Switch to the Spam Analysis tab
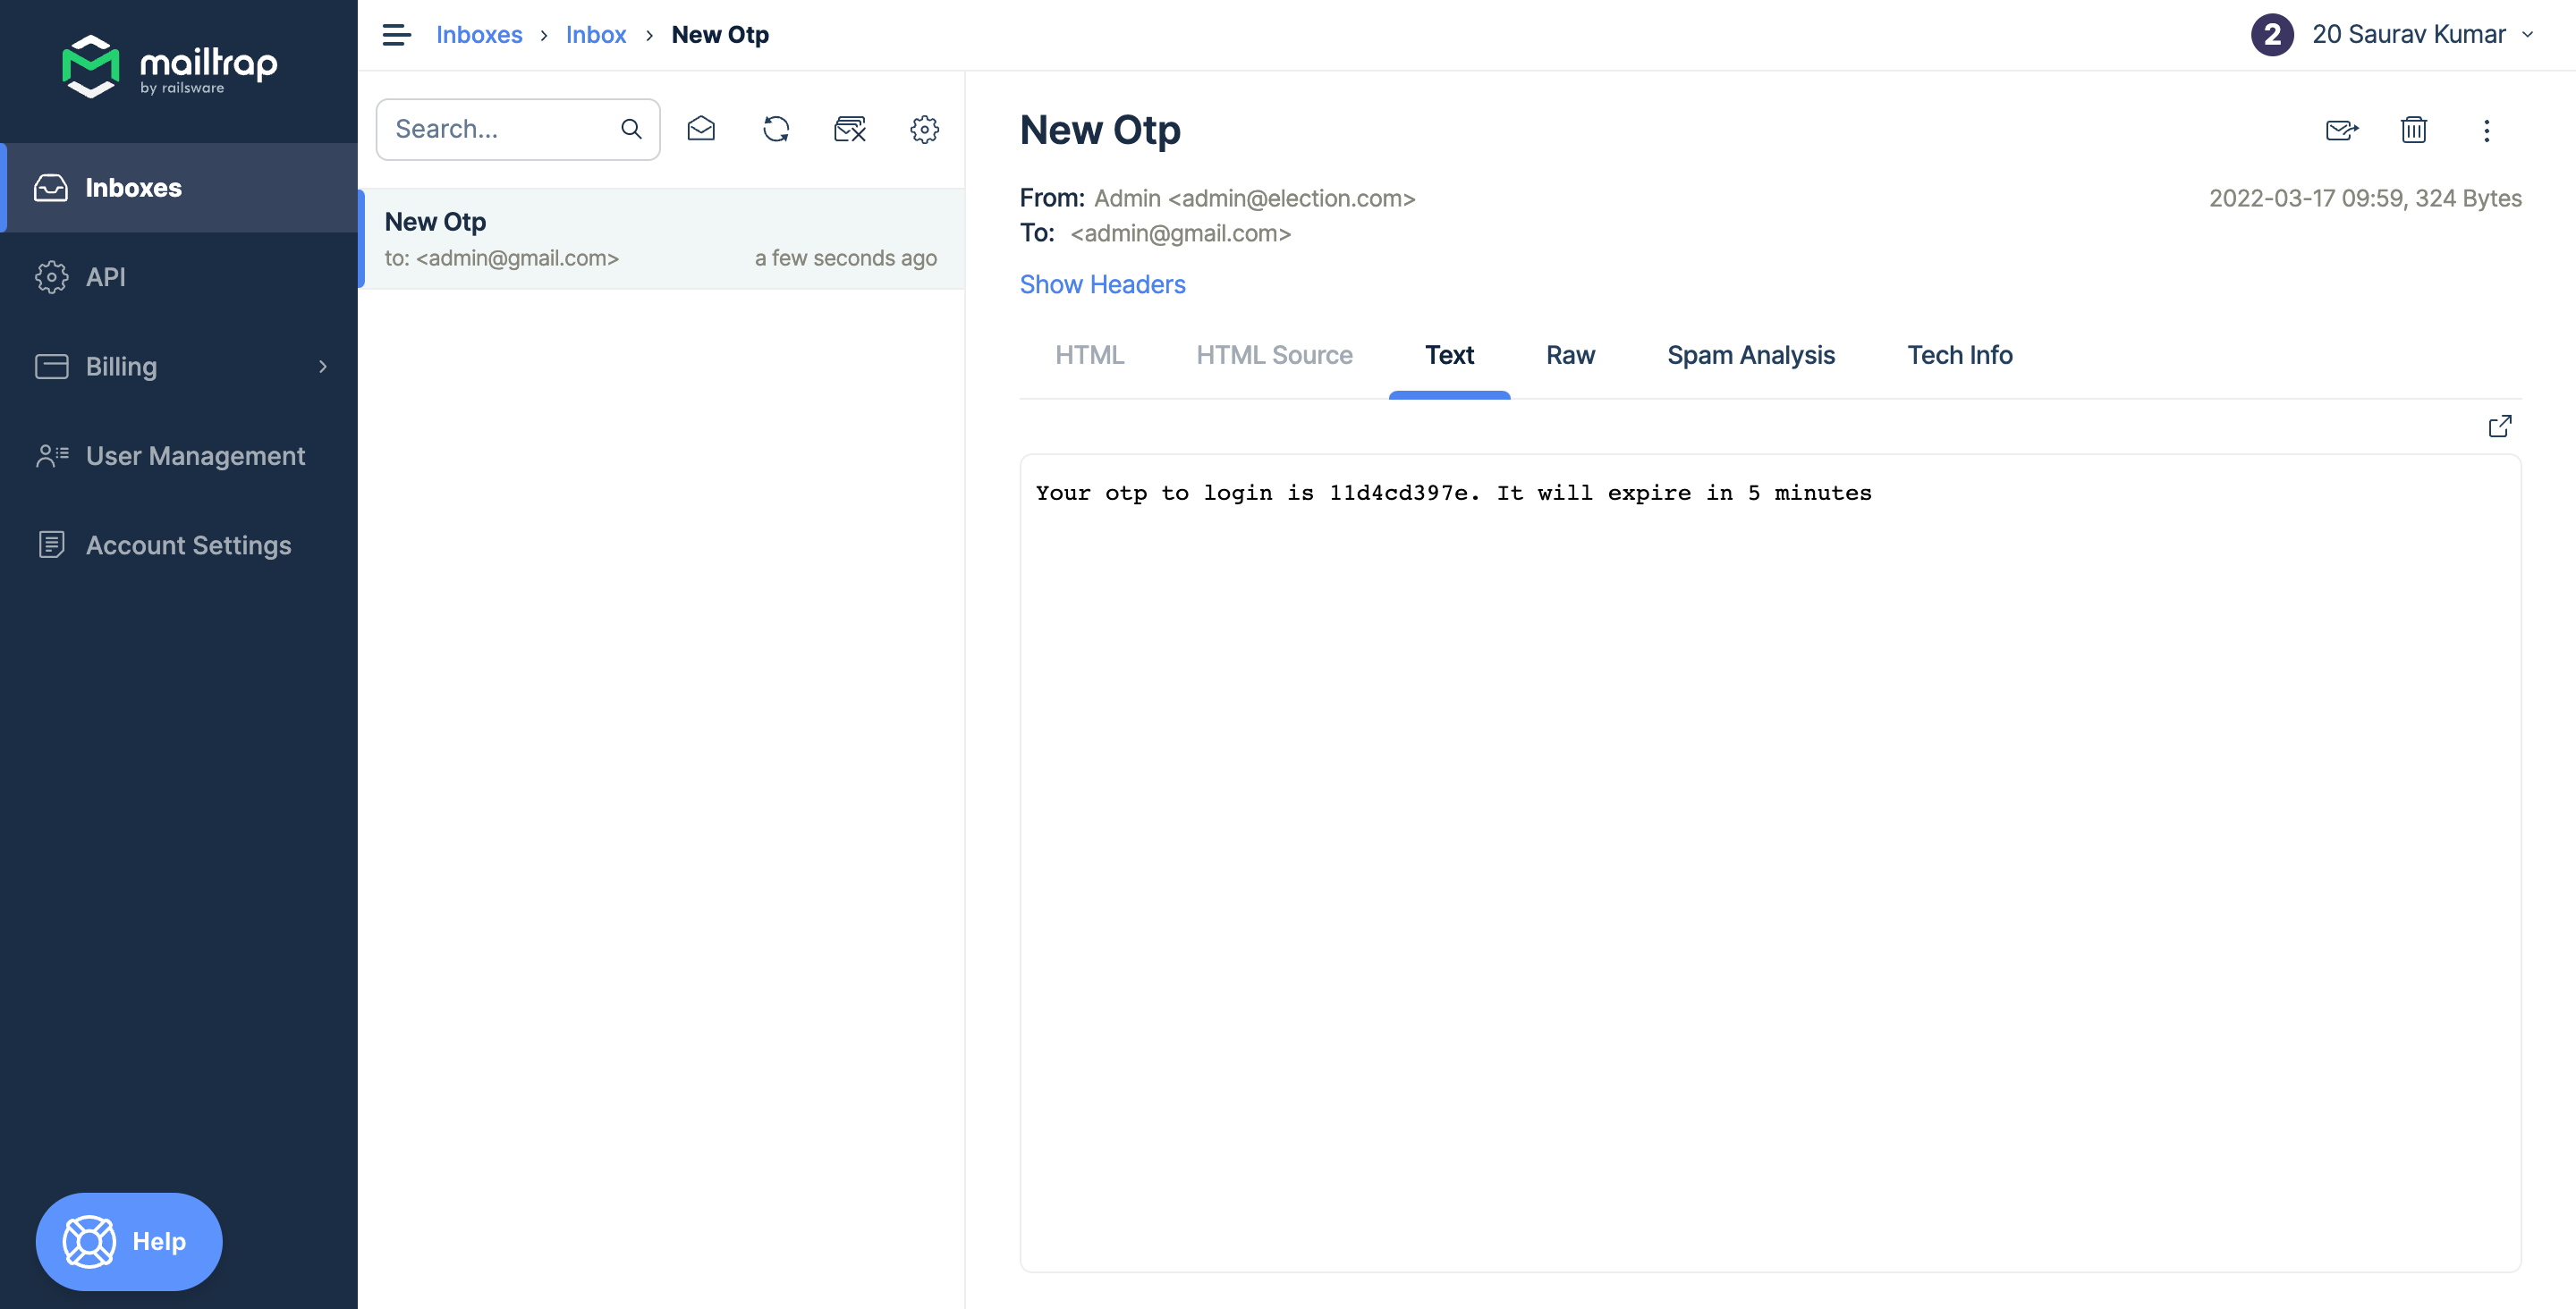Viewport: 2576px width, 1309px height. coord(1750,355)
